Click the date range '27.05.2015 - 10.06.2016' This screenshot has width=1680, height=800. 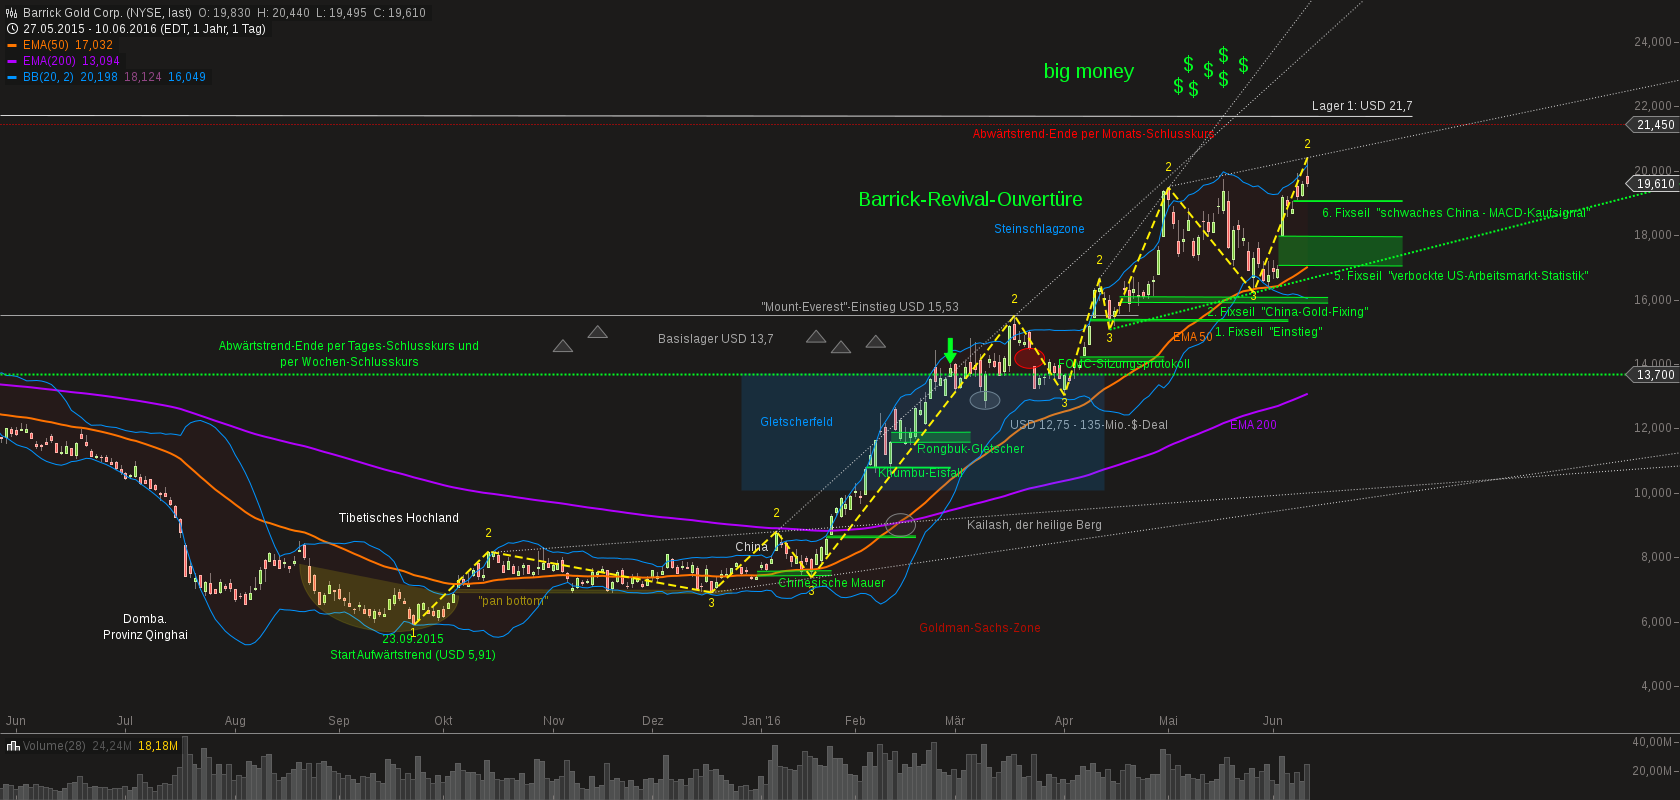(90, 29)
